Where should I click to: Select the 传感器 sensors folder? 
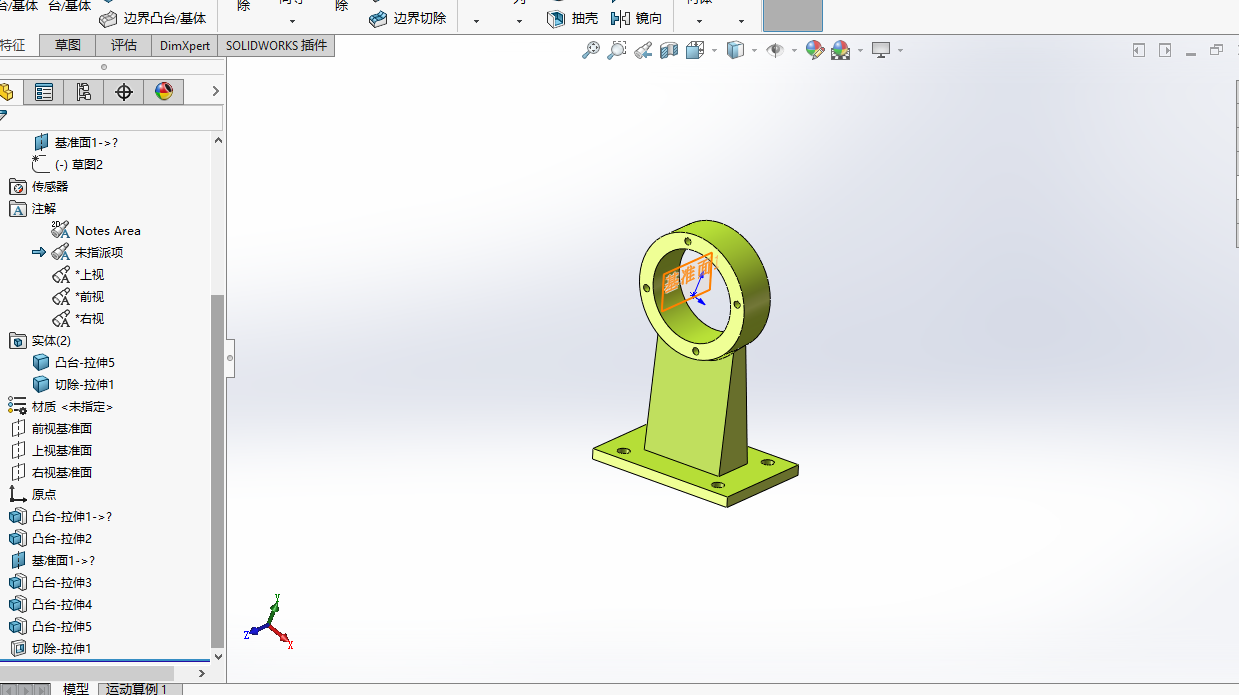pyautogui.click(x=50, y=187)
